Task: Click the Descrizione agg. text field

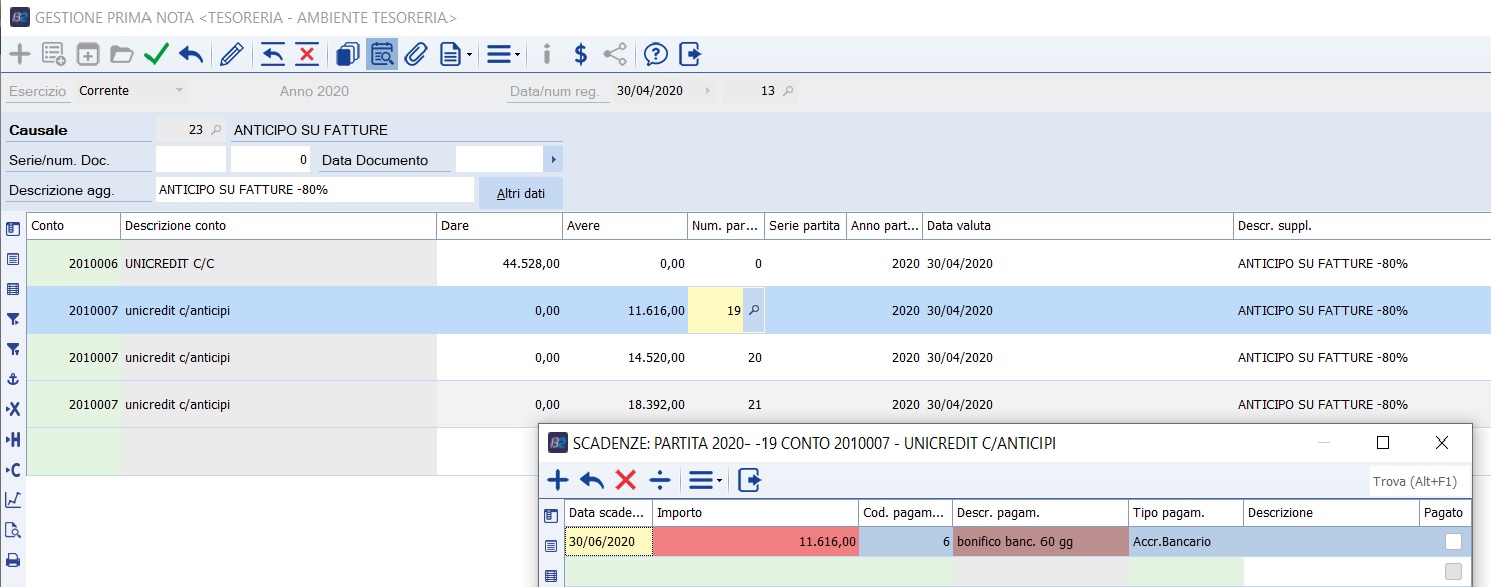Action: click(x=314, y=190)
